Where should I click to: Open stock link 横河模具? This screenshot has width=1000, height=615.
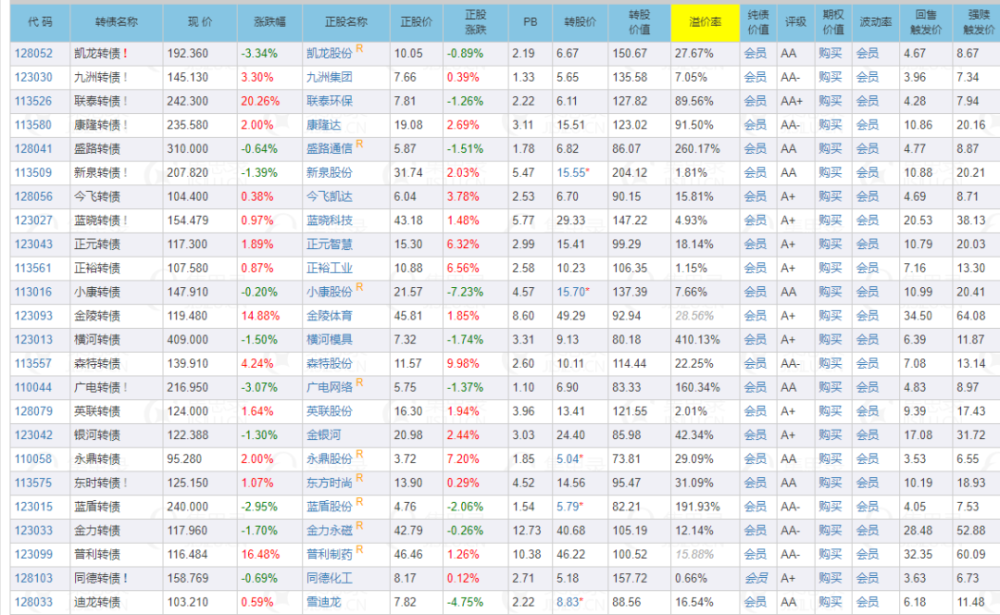tap(329, 340)
